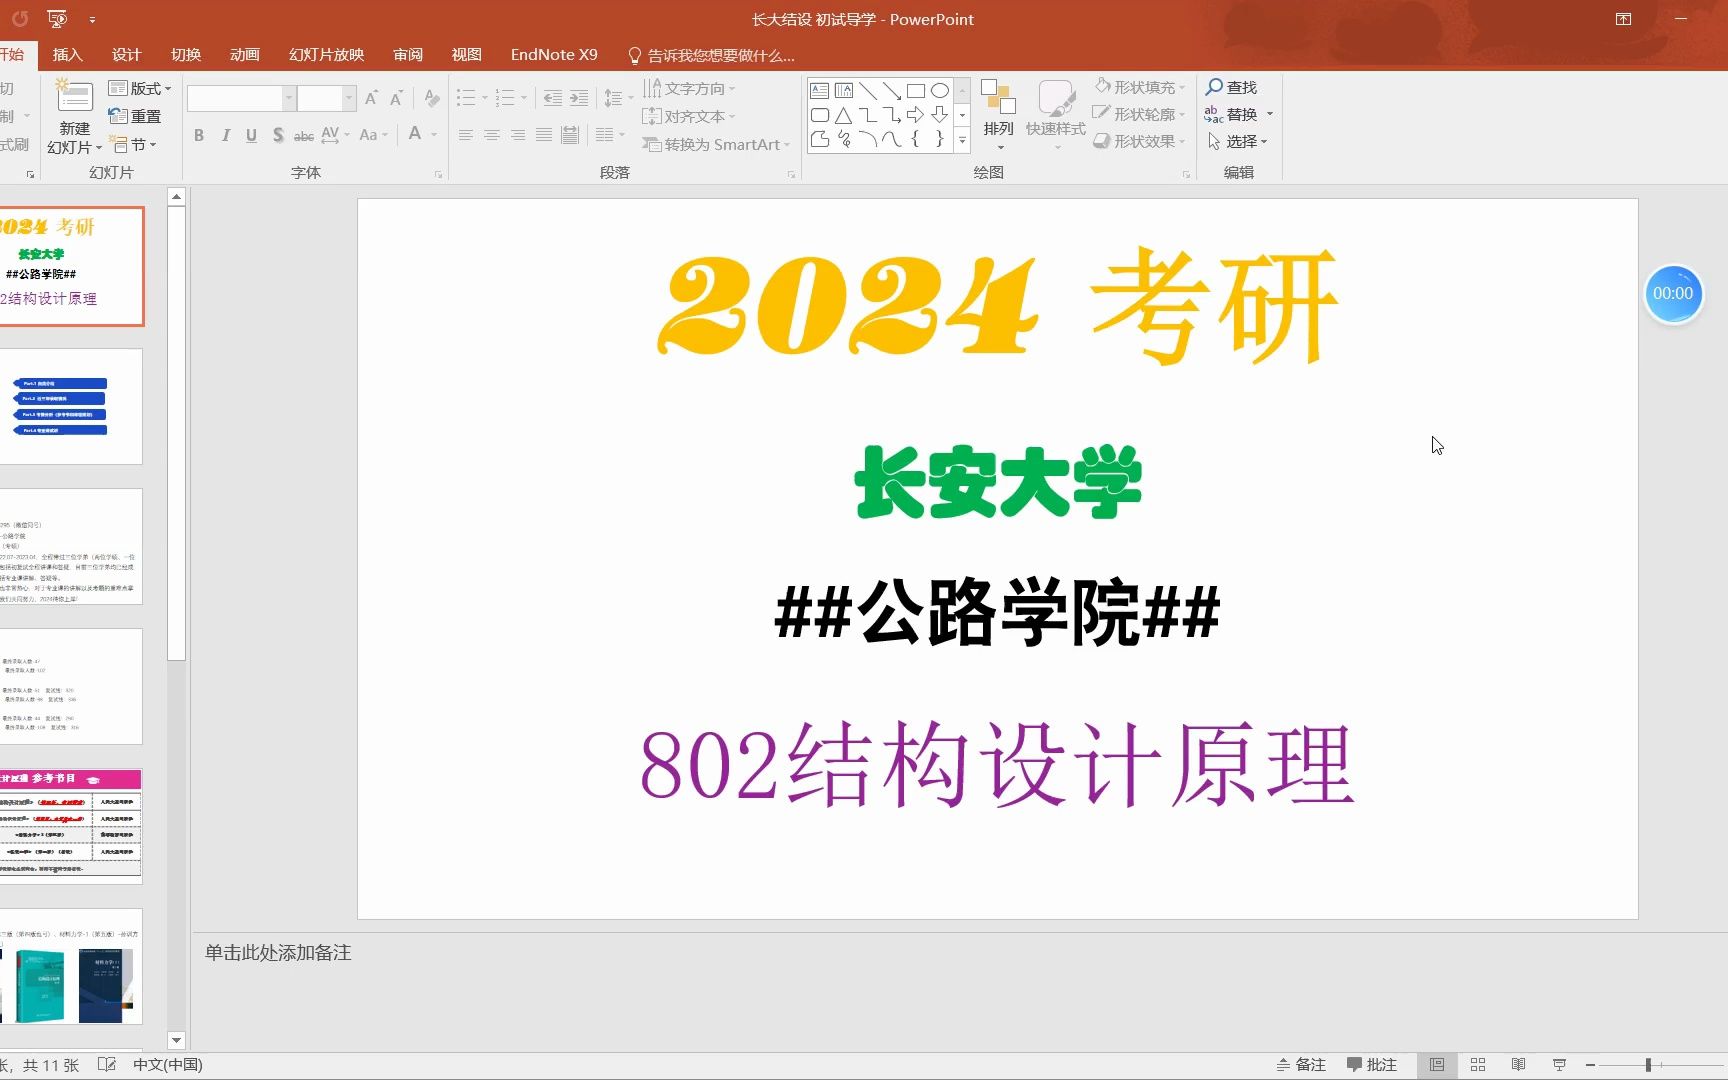Click the Underline icon
The width and height of the screenshot is (1728, 1080).
[x=251, y=135]
